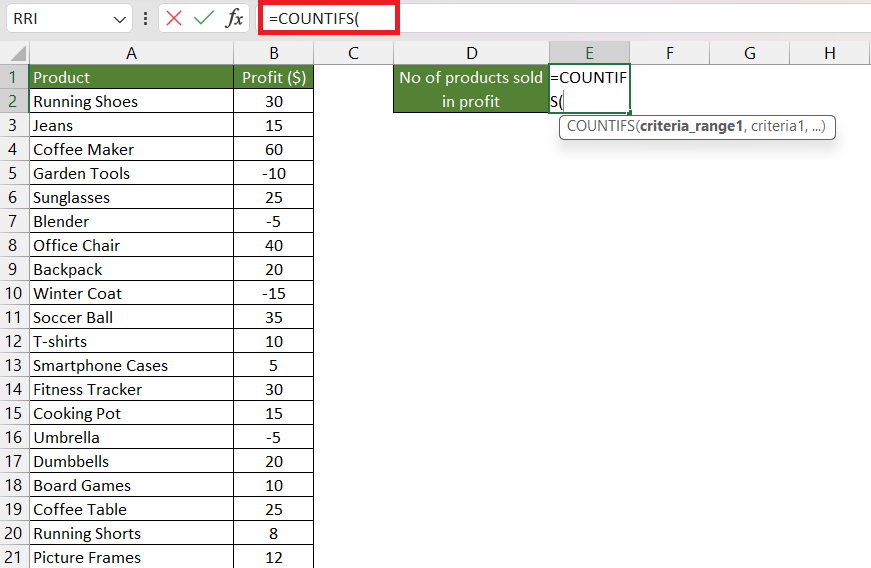Click the Select All corner triangle

click(x=18, y=53)
